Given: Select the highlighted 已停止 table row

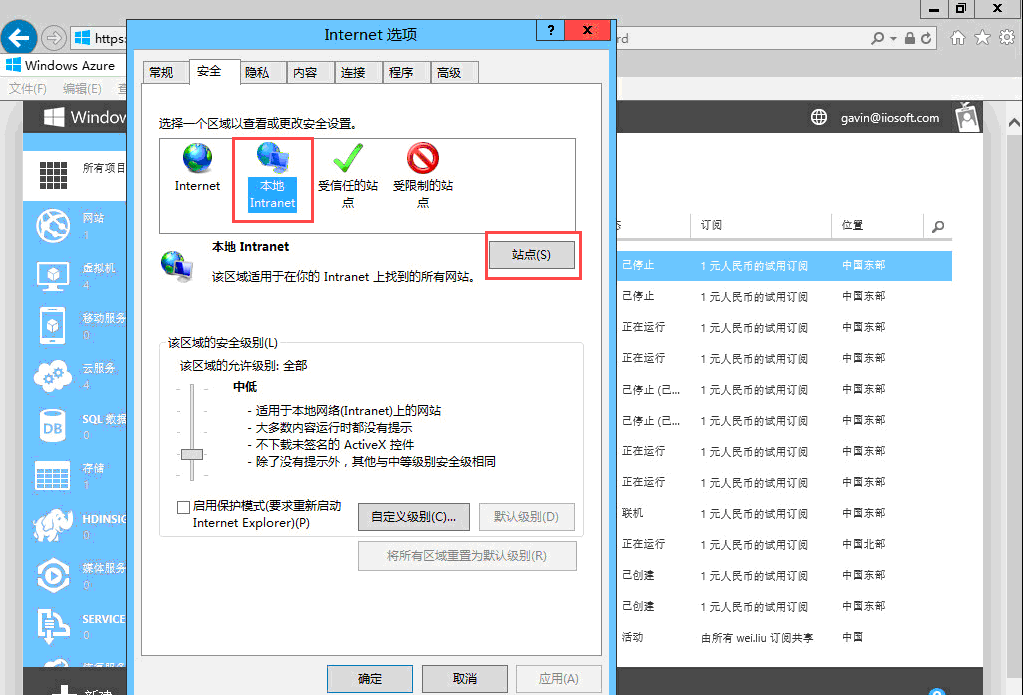Looking at the screenshot, I should (x=784, y=266).
